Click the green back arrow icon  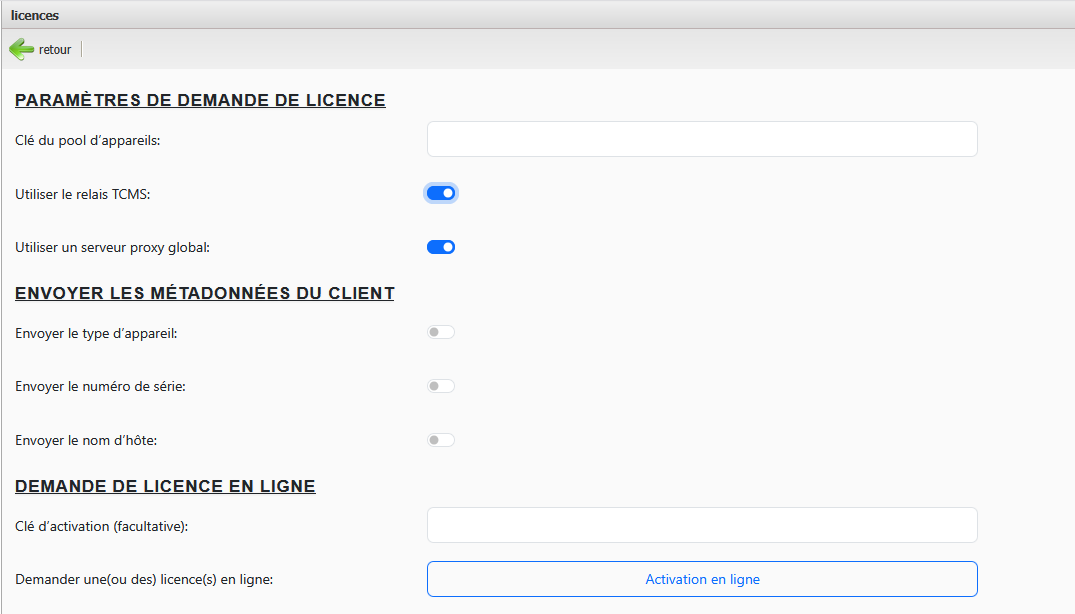coord(21,49)
